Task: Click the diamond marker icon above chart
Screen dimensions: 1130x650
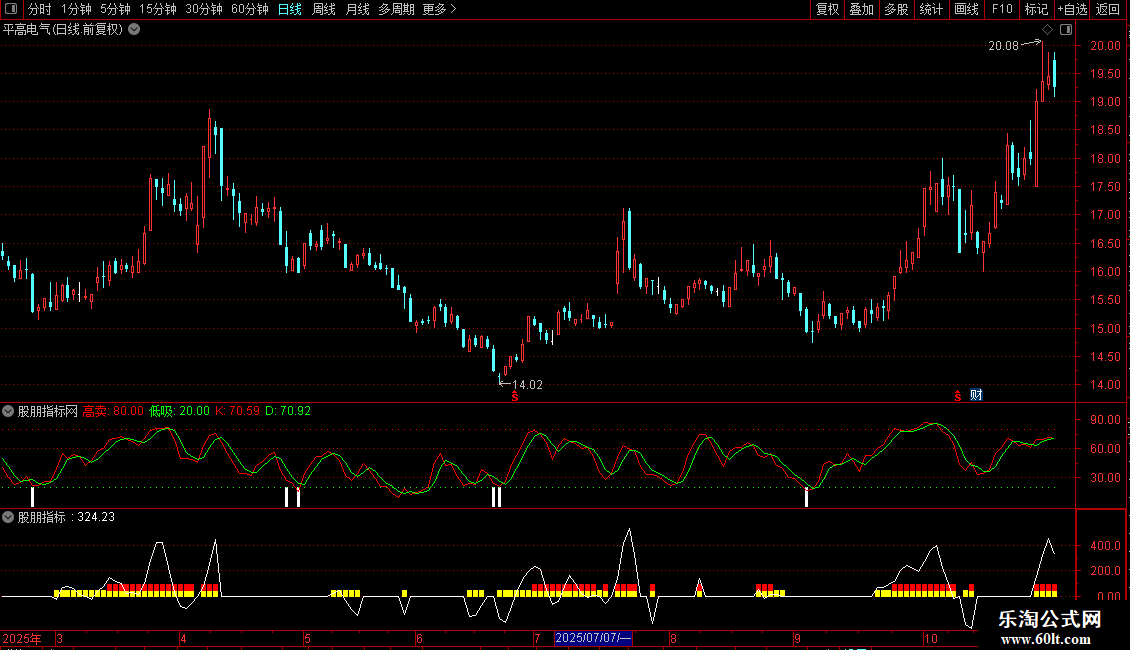Action: [x=1047, y=30]
